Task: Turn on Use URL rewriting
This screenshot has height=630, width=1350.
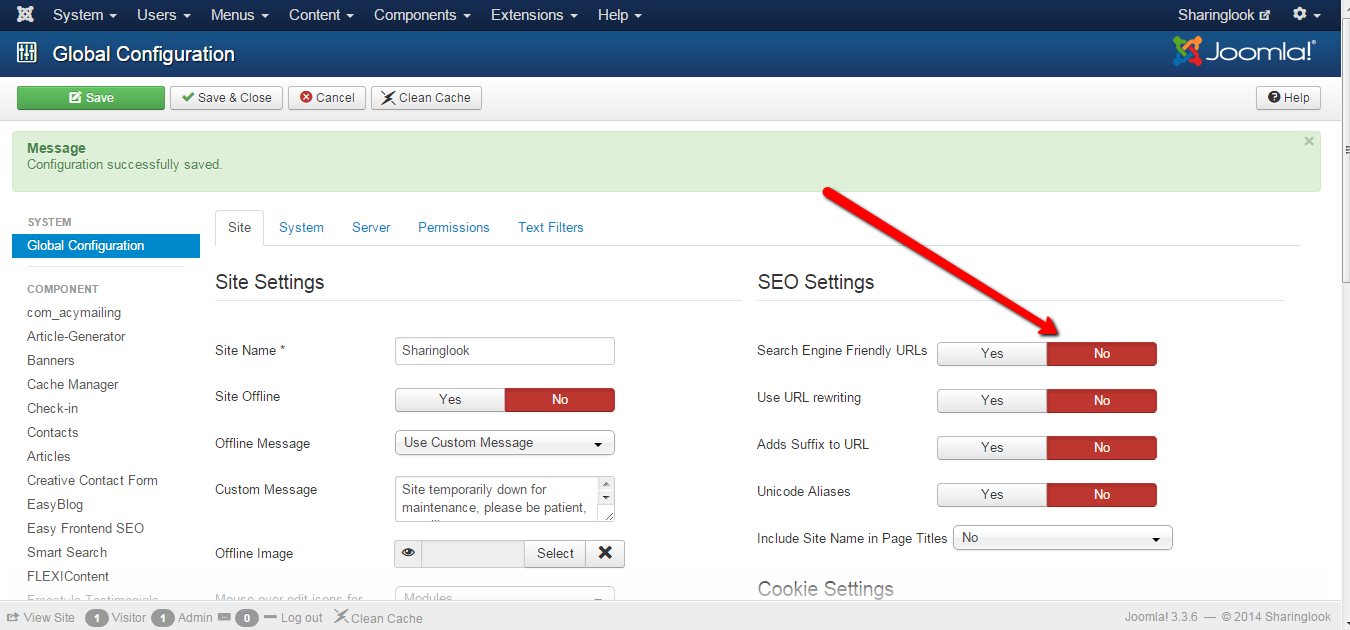Action: click(992, 401)
